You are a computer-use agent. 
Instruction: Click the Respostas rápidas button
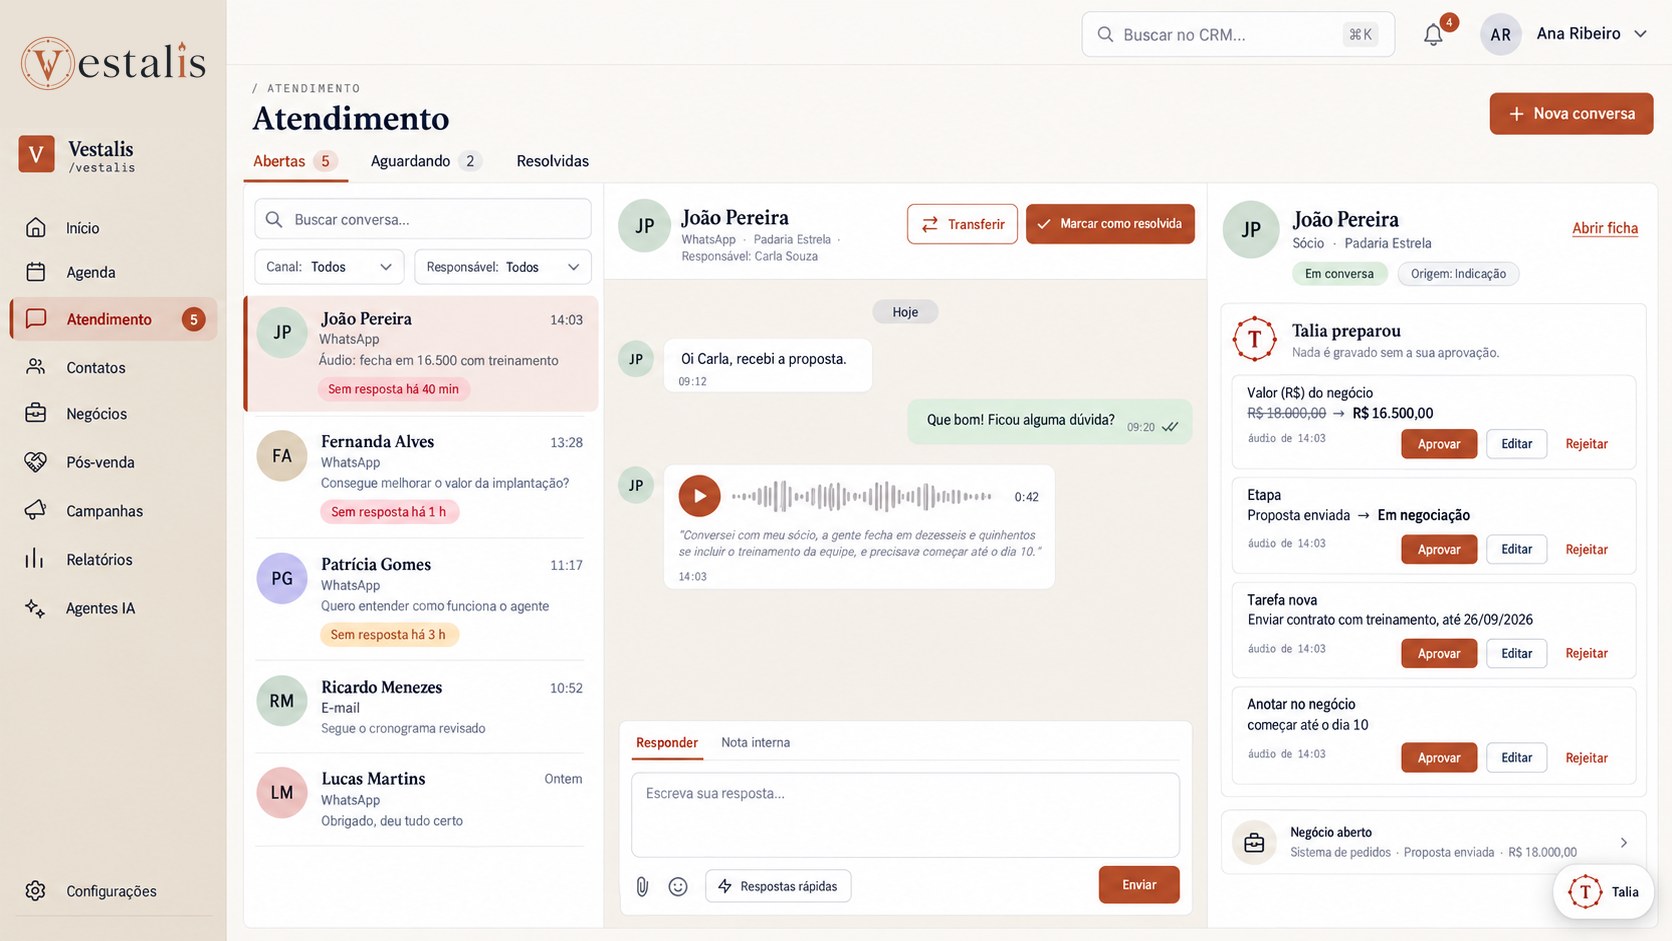pos(778,886)
